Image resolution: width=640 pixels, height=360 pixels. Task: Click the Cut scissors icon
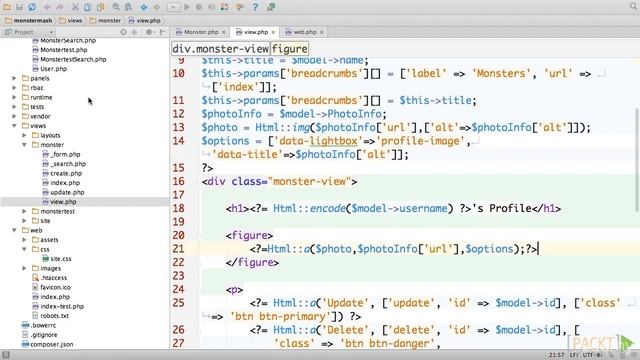(75, 7)
